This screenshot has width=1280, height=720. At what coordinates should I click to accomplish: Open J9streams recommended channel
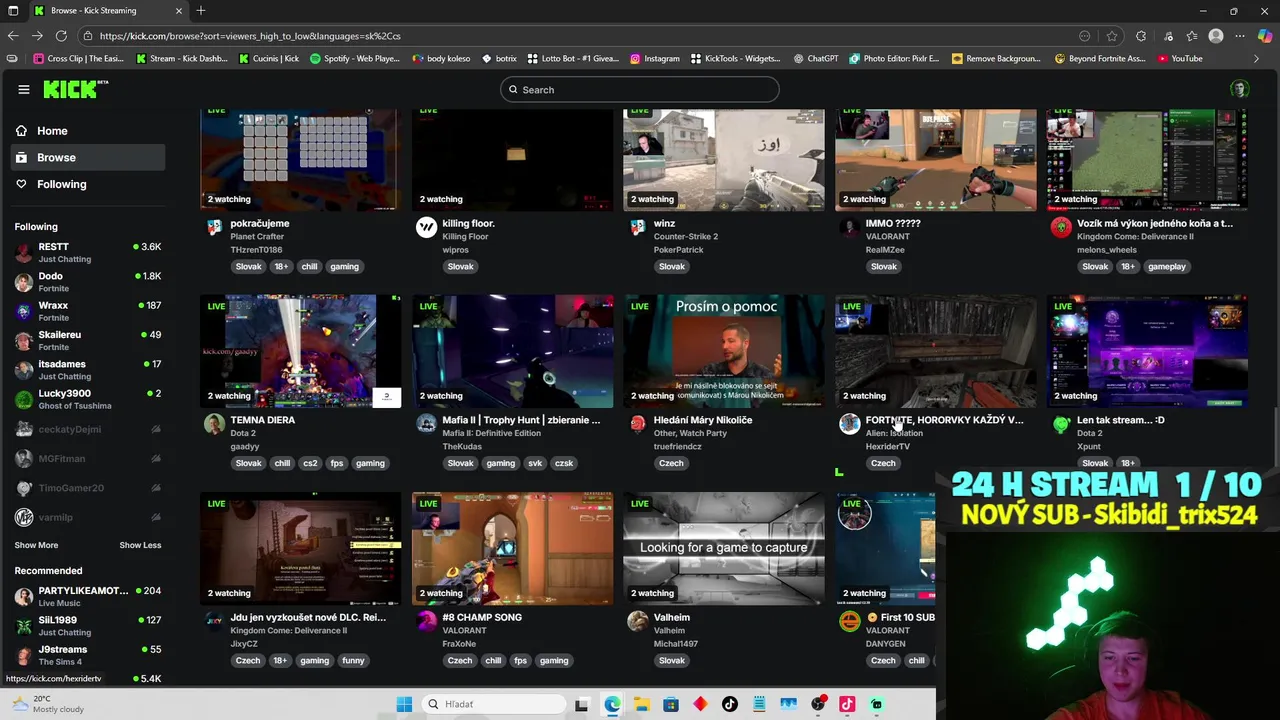click(88, 655)
